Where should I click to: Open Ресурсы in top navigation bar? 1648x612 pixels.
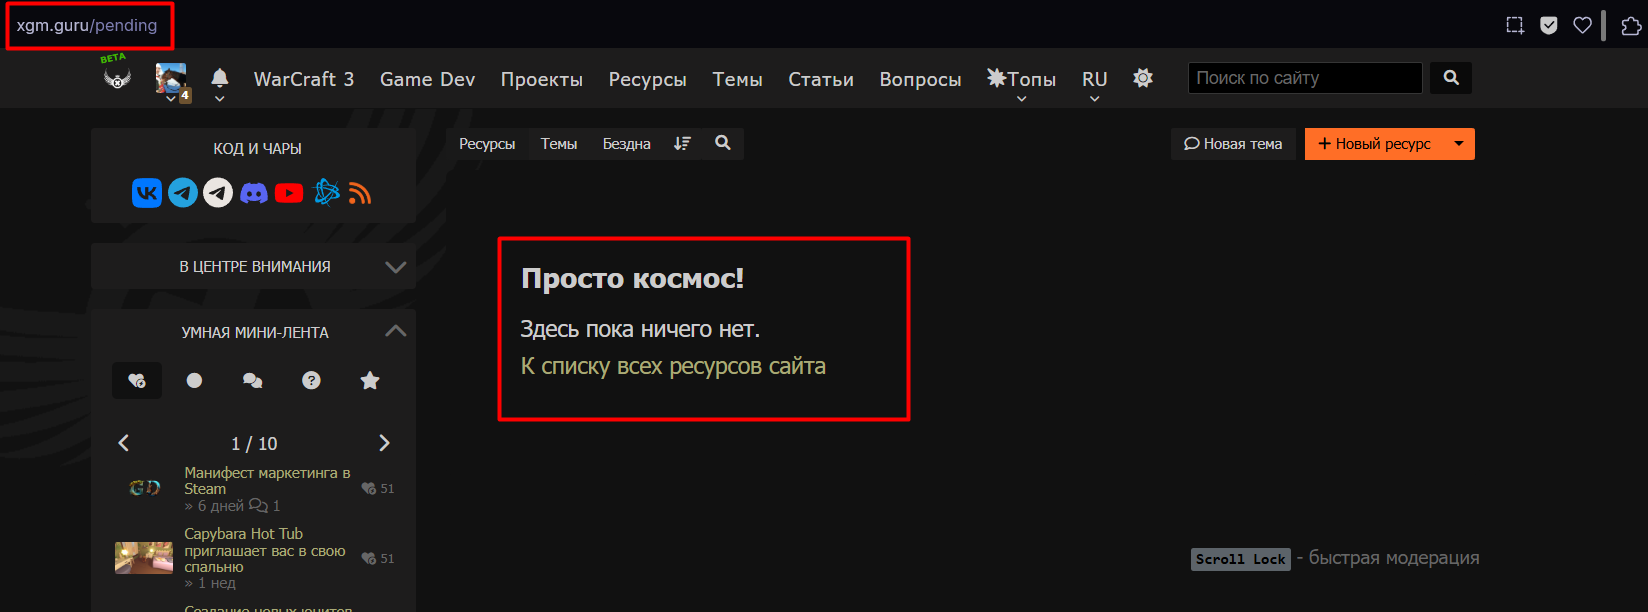click(648, 79)
